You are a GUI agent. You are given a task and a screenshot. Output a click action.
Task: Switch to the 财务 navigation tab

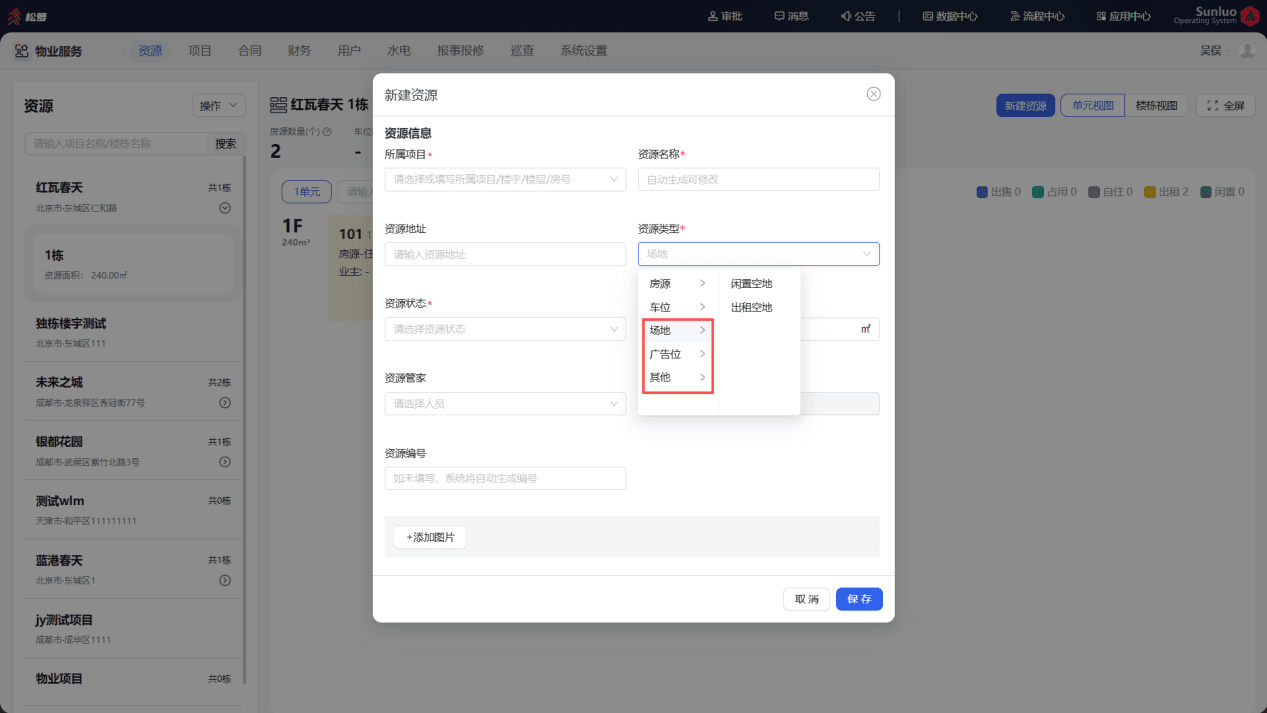(x=299, y=51)
